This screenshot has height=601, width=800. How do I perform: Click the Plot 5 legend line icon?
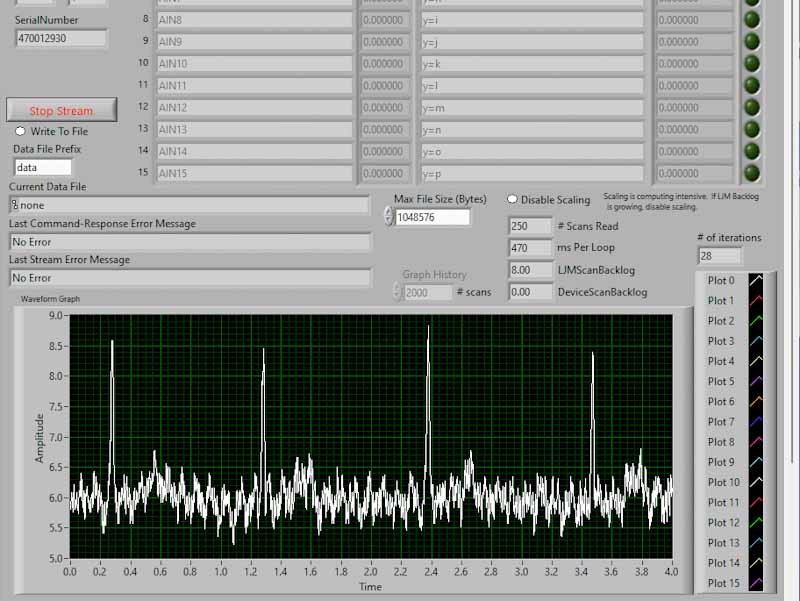pyautogui.click(x=756, y=382)
